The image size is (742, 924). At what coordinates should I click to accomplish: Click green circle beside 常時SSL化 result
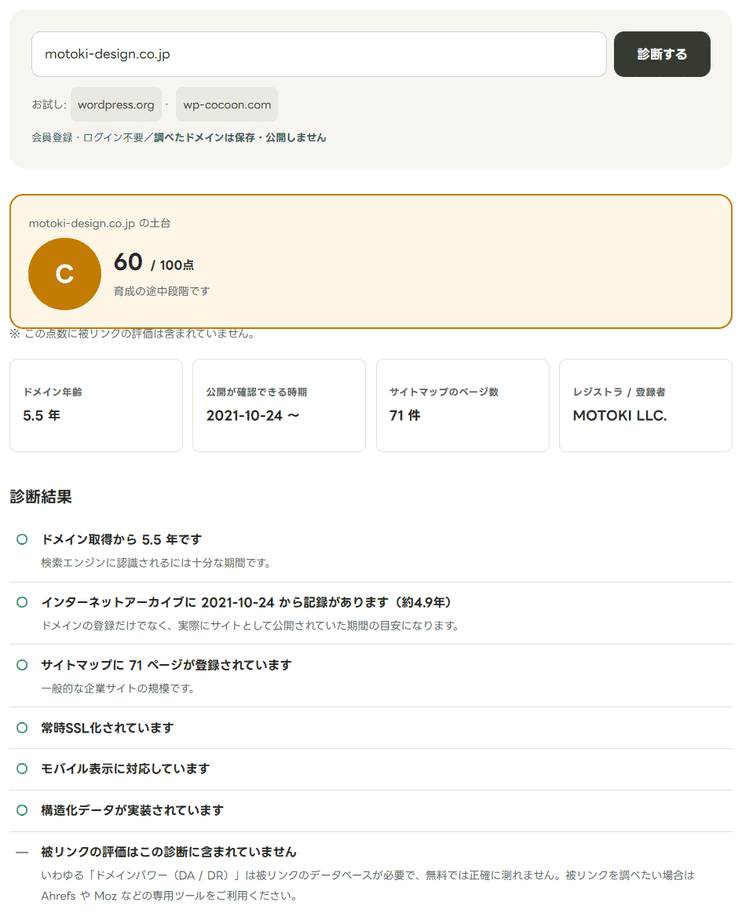22,728
